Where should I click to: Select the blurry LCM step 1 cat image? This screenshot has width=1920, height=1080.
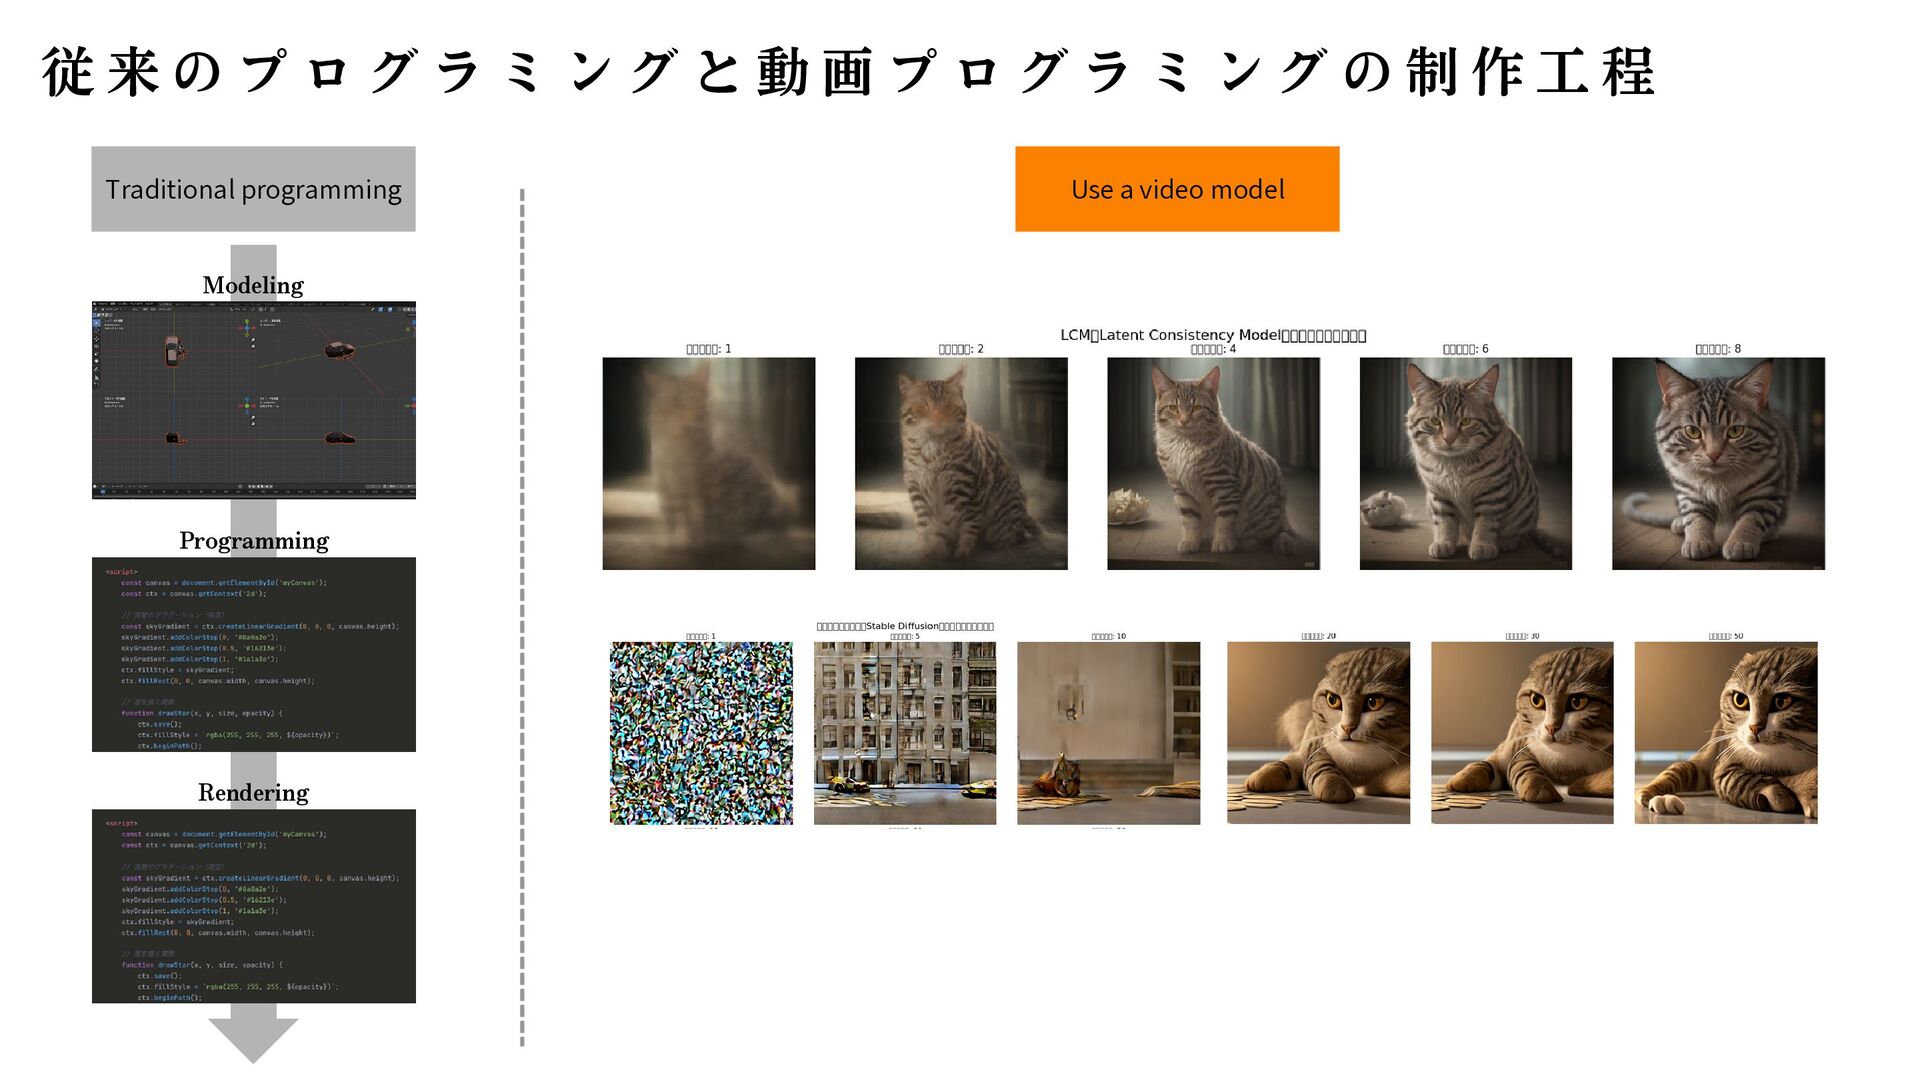click(709, 464)
